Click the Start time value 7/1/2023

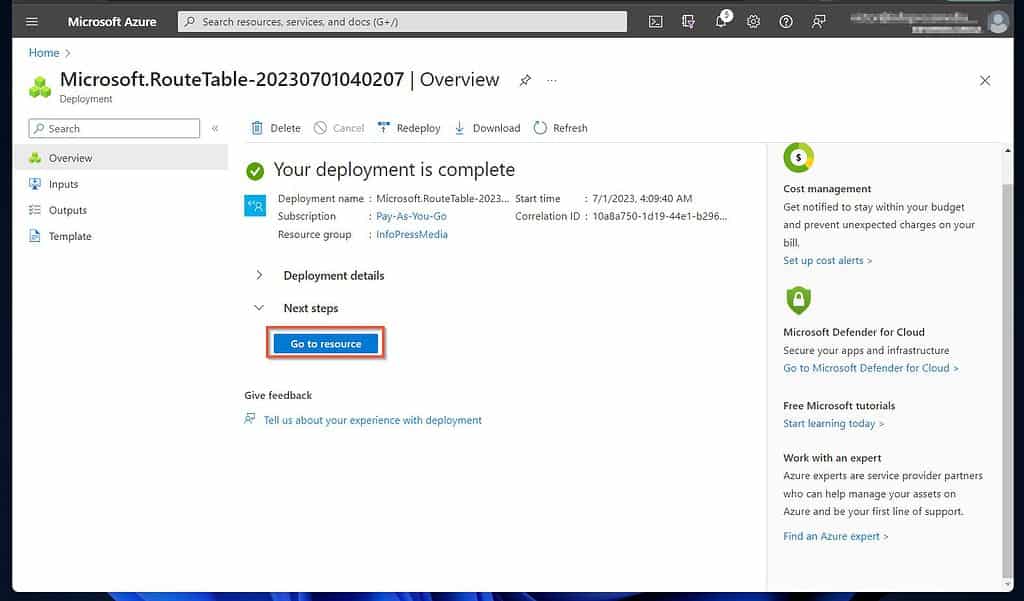coord(642,198)
